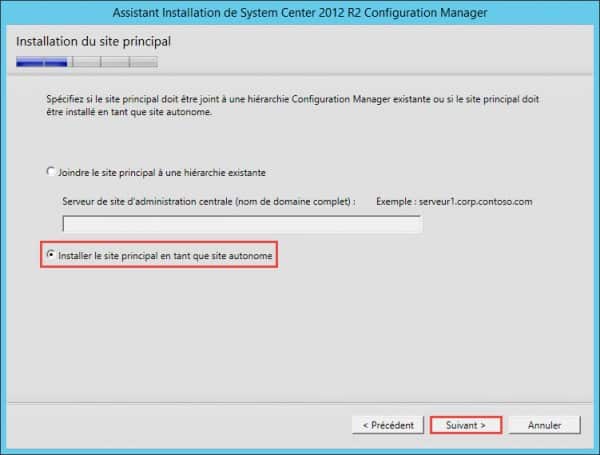The height and width of the screenshot is (455, 600).
Task: Click the 'Serveur de site d'administration centrale' label
Action: tap(209, 202)
